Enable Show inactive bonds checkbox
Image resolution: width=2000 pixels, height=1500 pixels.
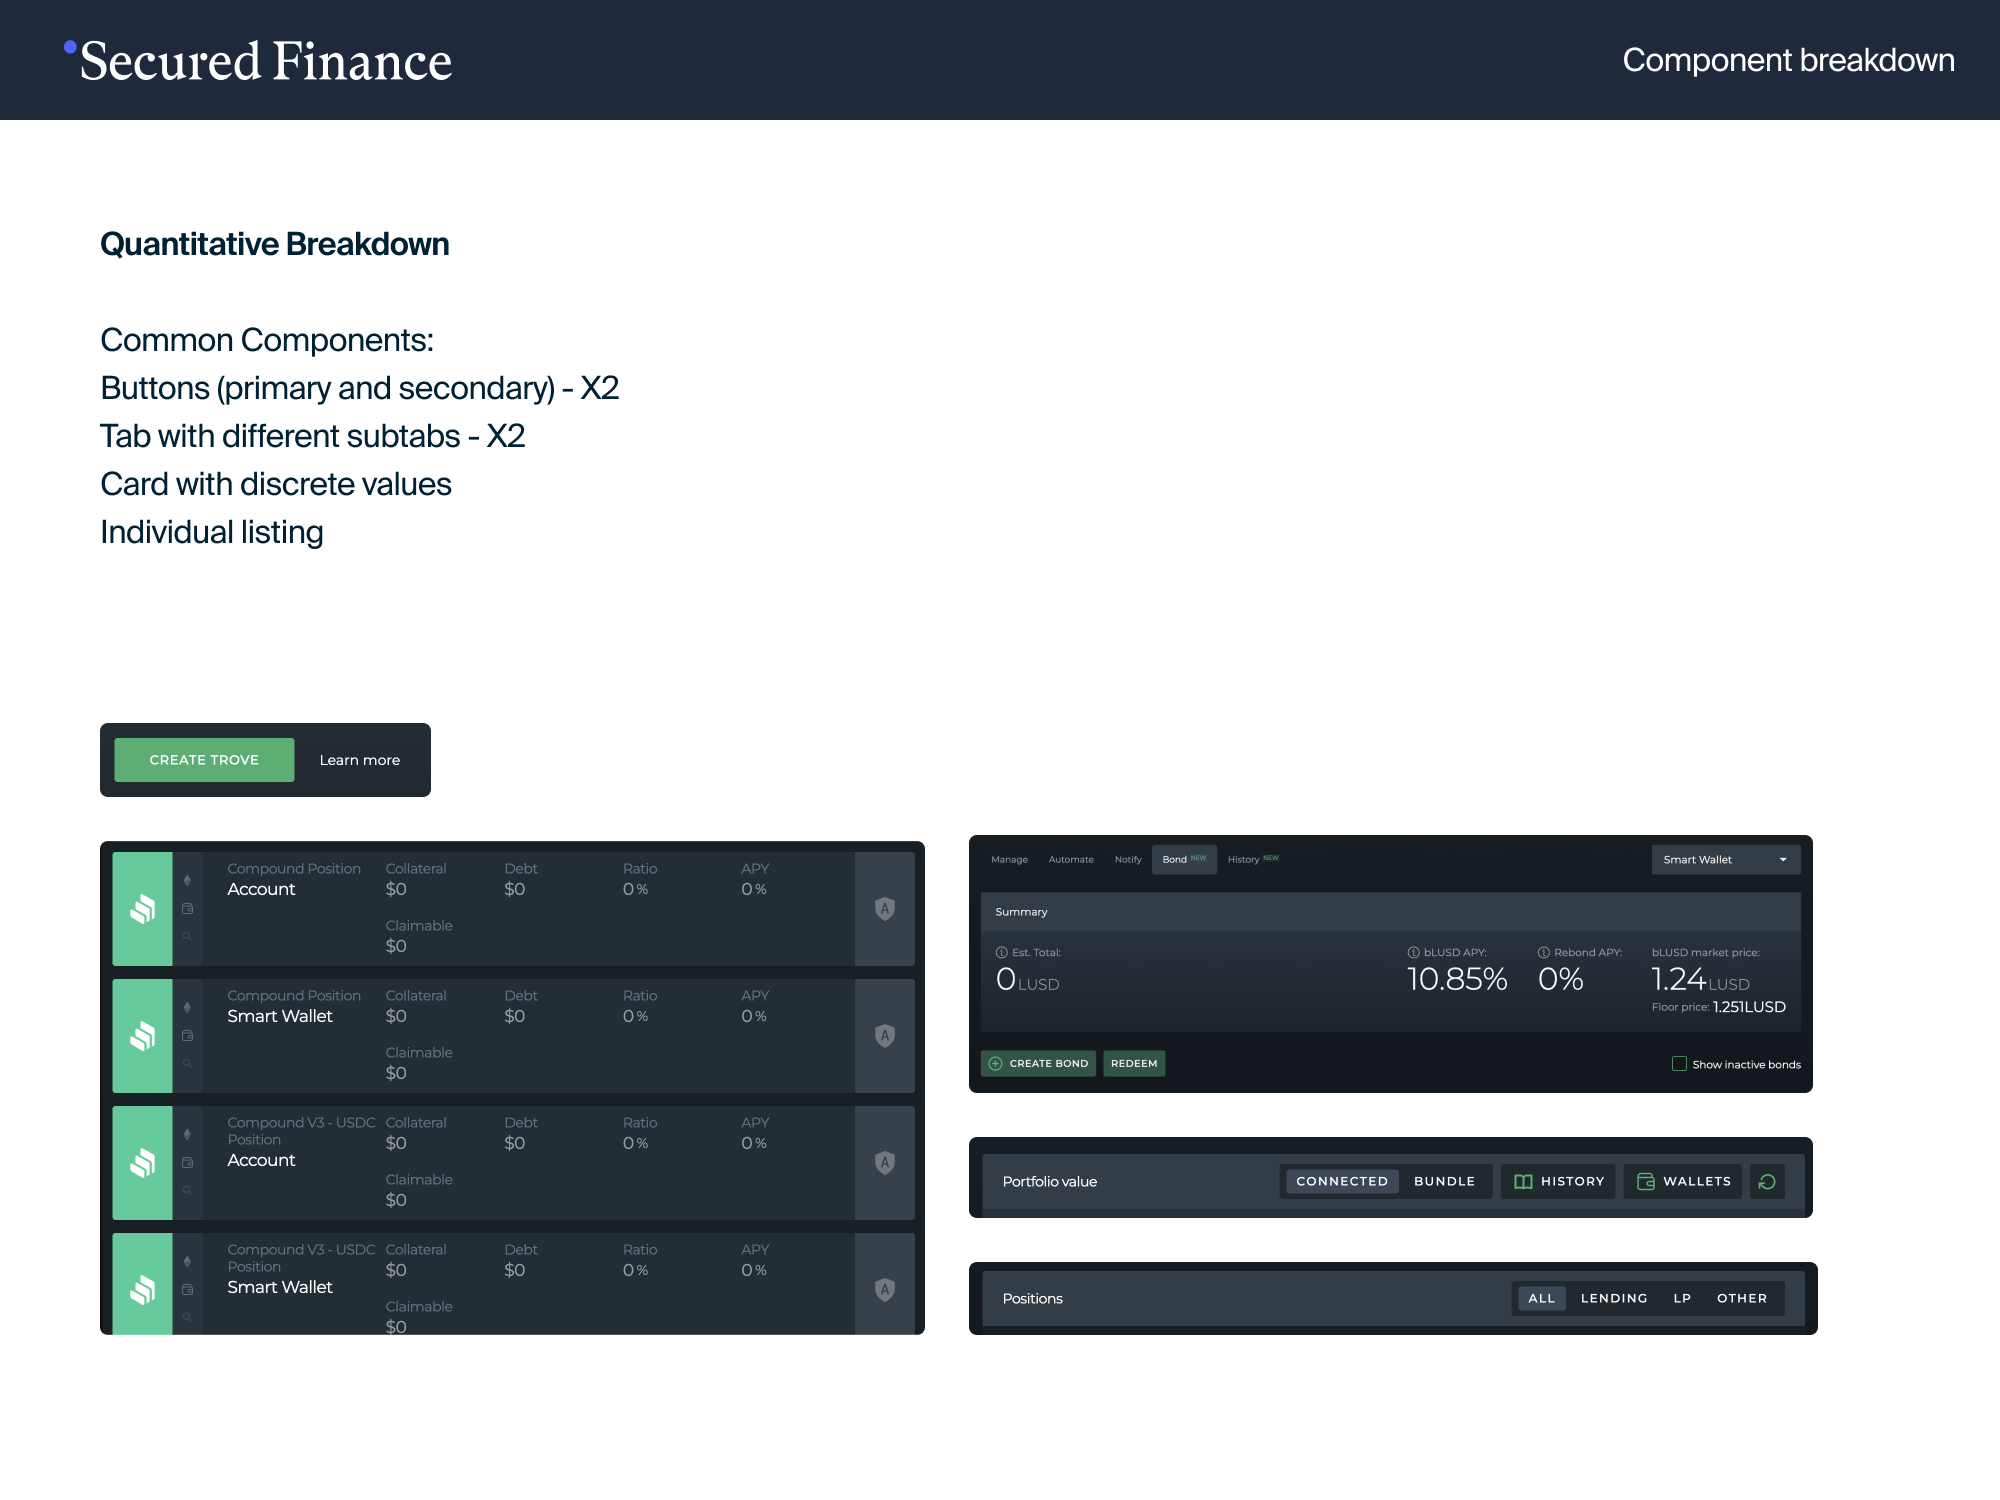[1680, 1064]
